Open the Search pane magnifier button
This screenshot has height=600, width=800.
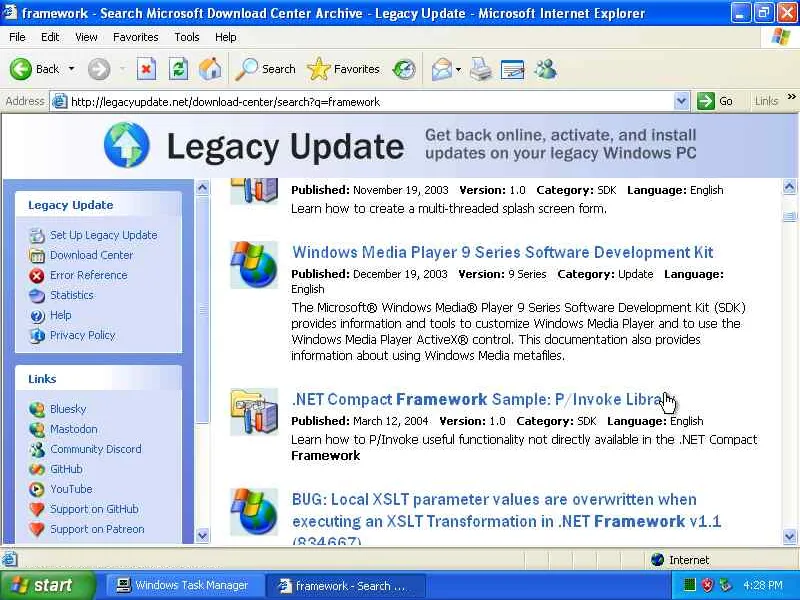click(x=265, y=69)
